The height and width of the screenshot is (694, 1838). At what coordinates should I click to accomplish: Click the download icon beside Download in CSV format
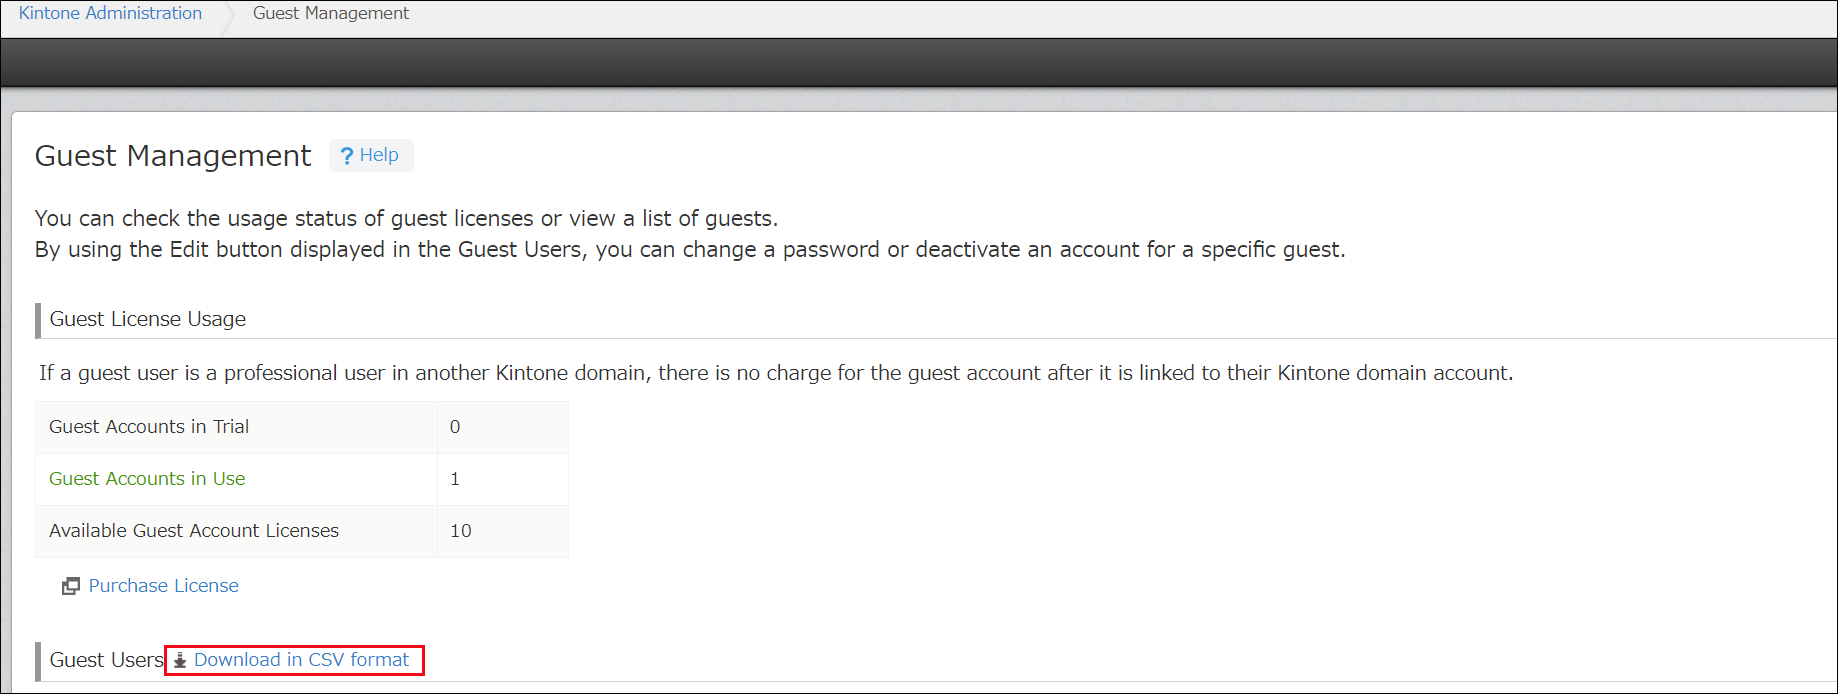coord(179,660)
